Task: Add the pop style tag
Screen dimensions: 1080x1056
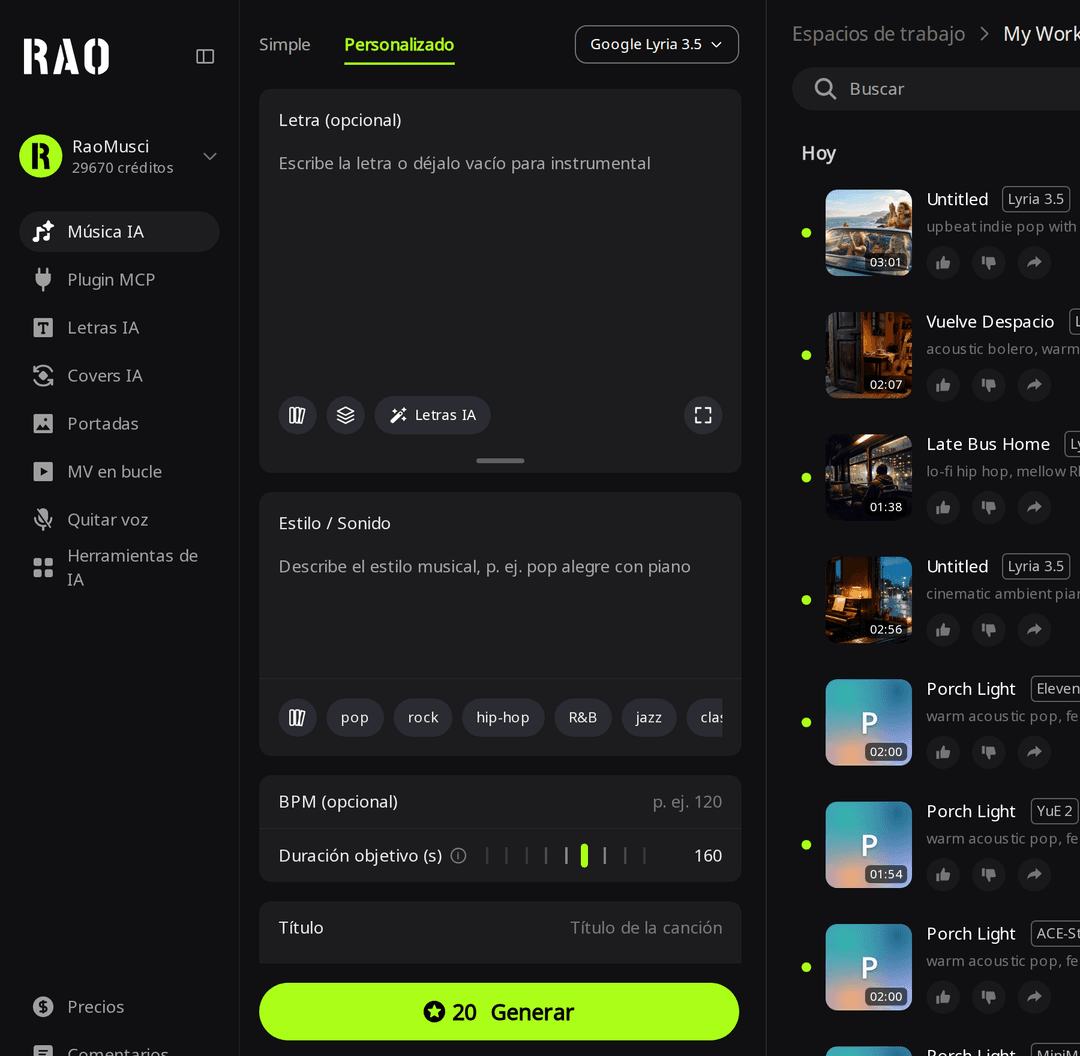Action: pos(355,717)
